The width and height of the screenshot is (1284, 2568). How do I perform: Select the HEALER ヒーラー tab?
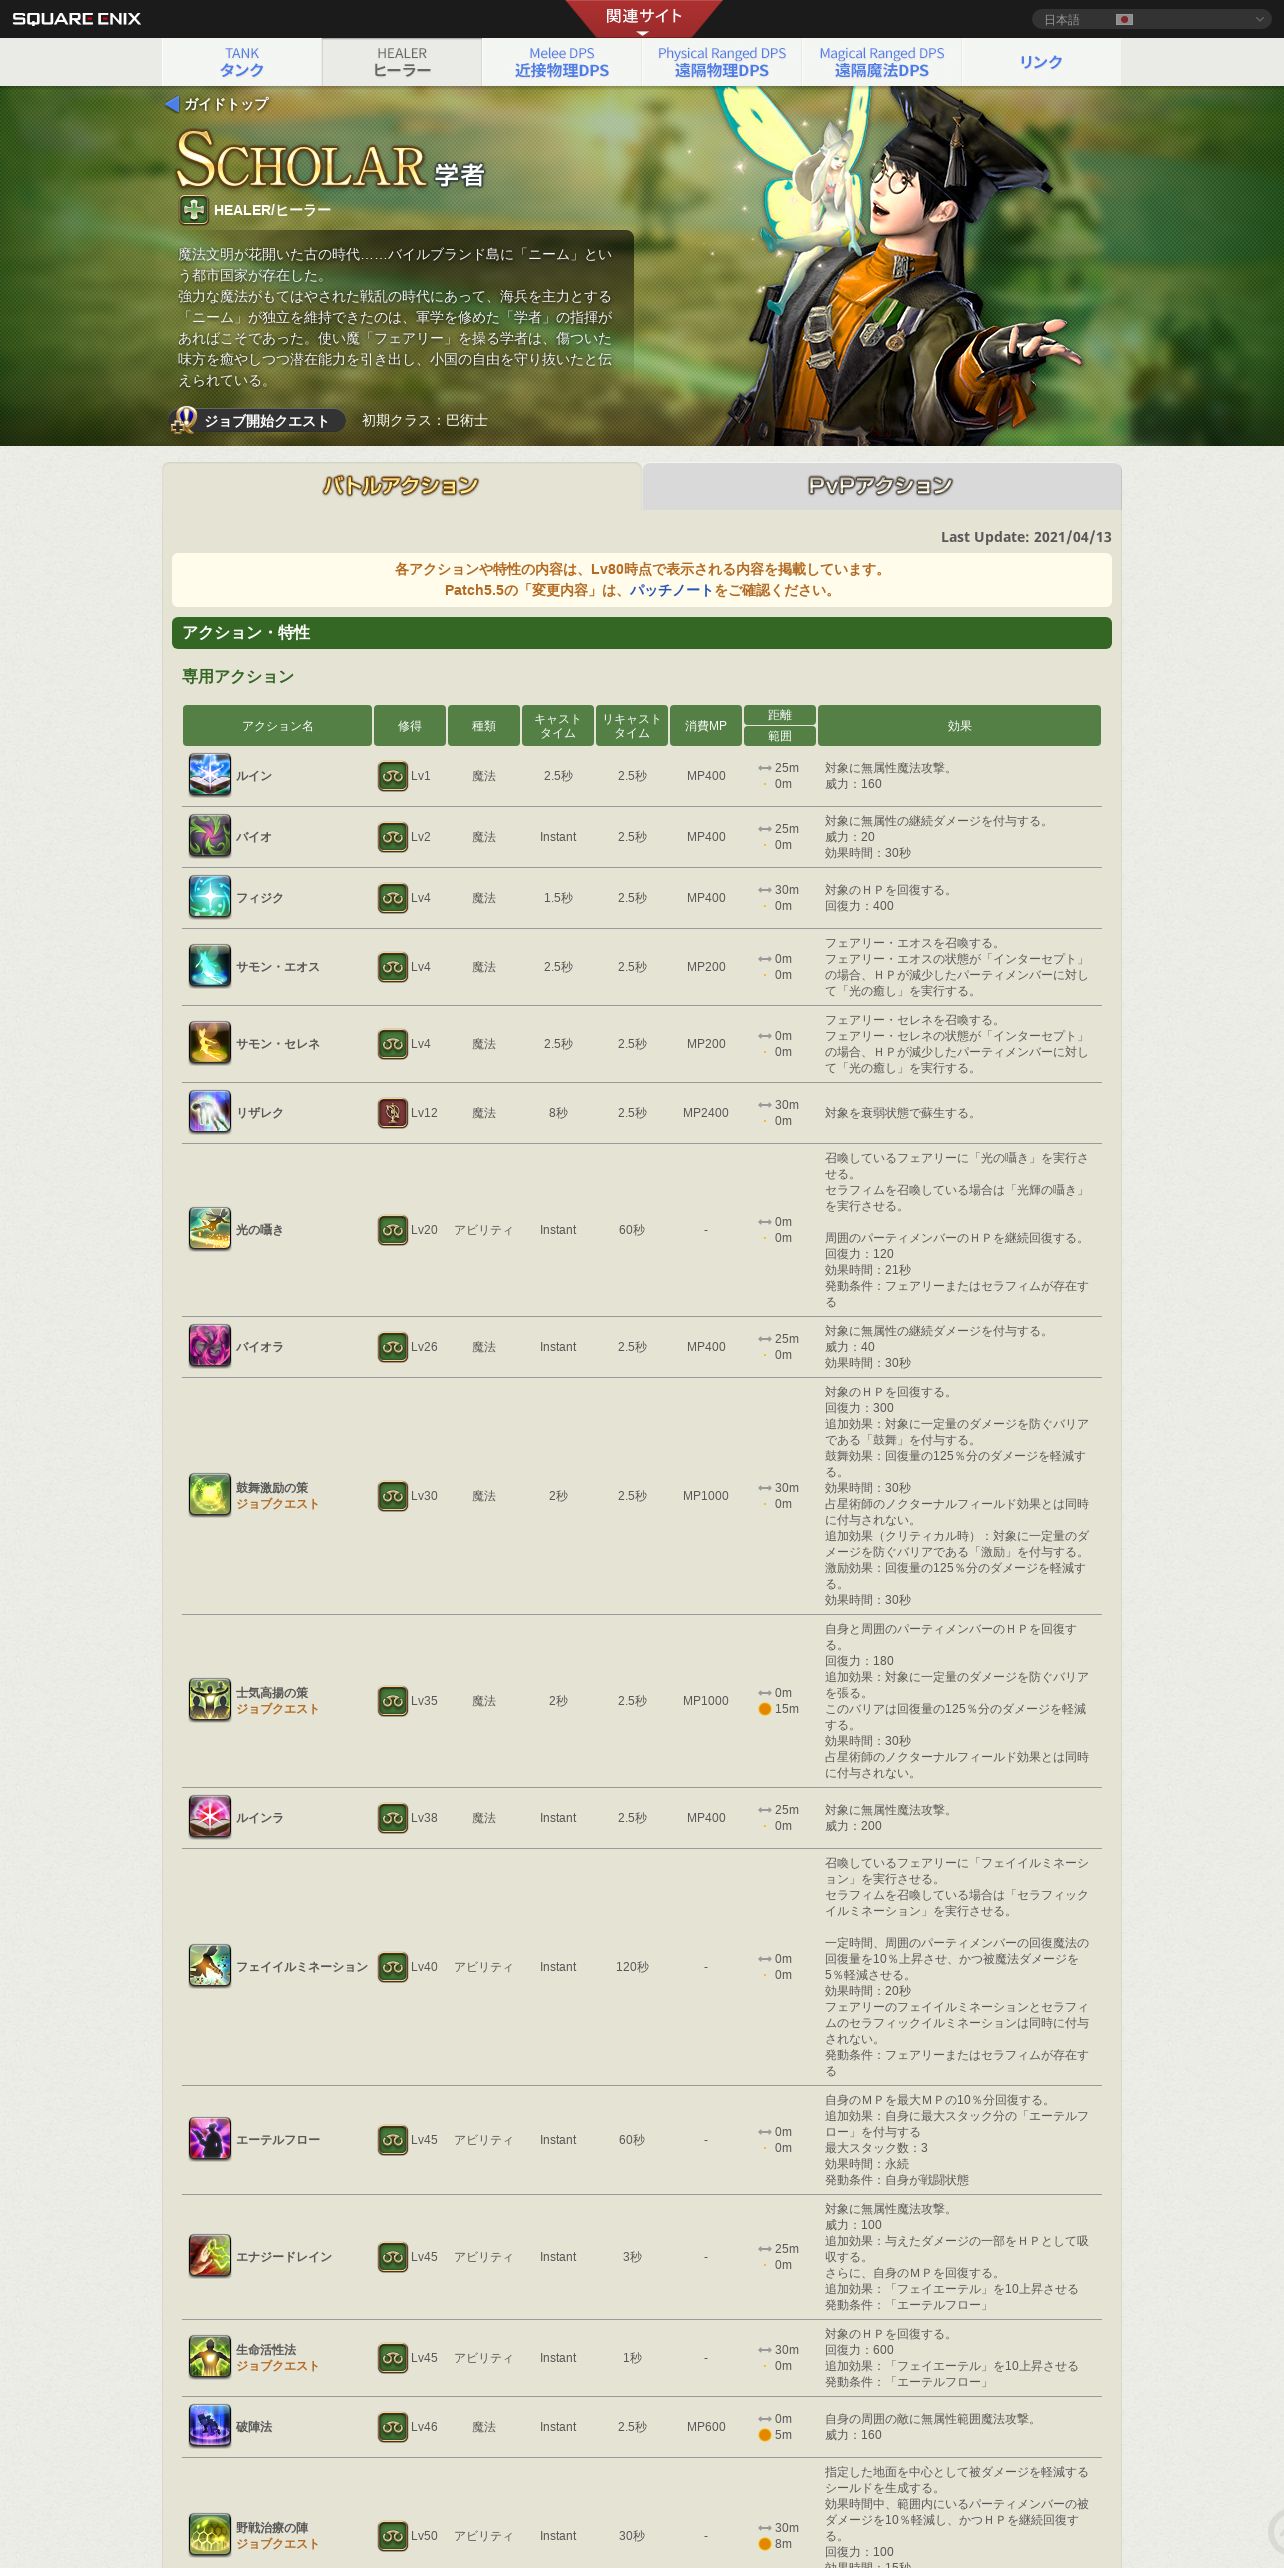(402, 62)
